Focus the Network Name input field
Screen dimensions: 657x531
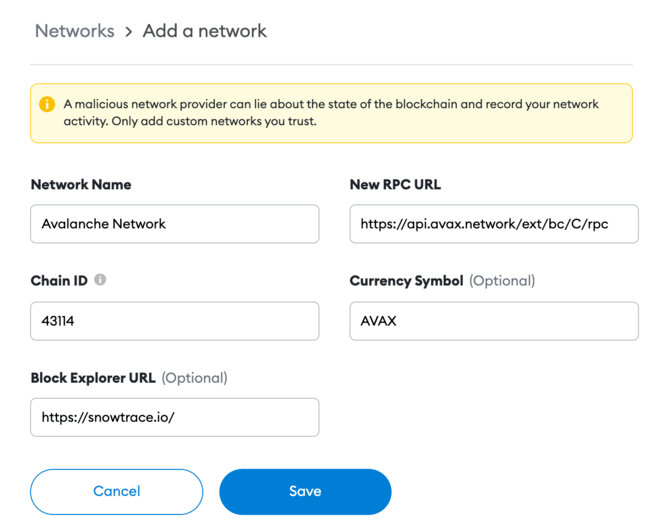click(x=175, y=224)
